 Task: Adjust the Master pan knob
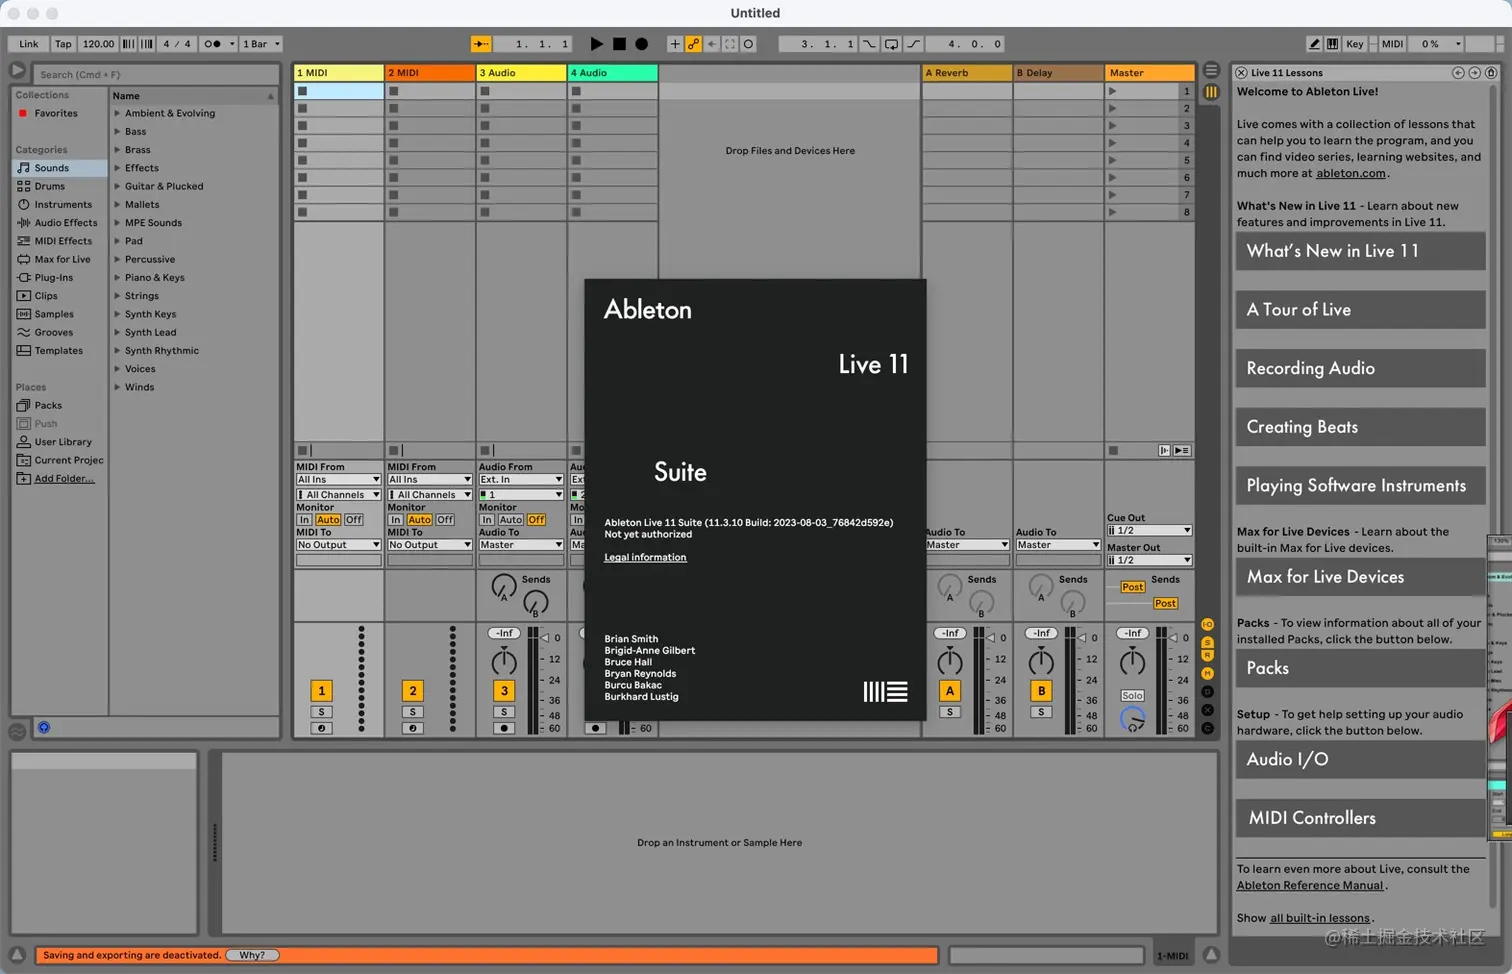[1132, 661]
